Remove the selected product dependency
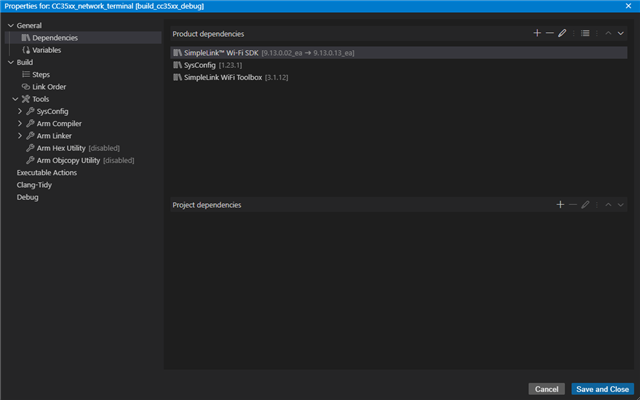The width and height of the screenshot is (640, 400). coord(550,33)
